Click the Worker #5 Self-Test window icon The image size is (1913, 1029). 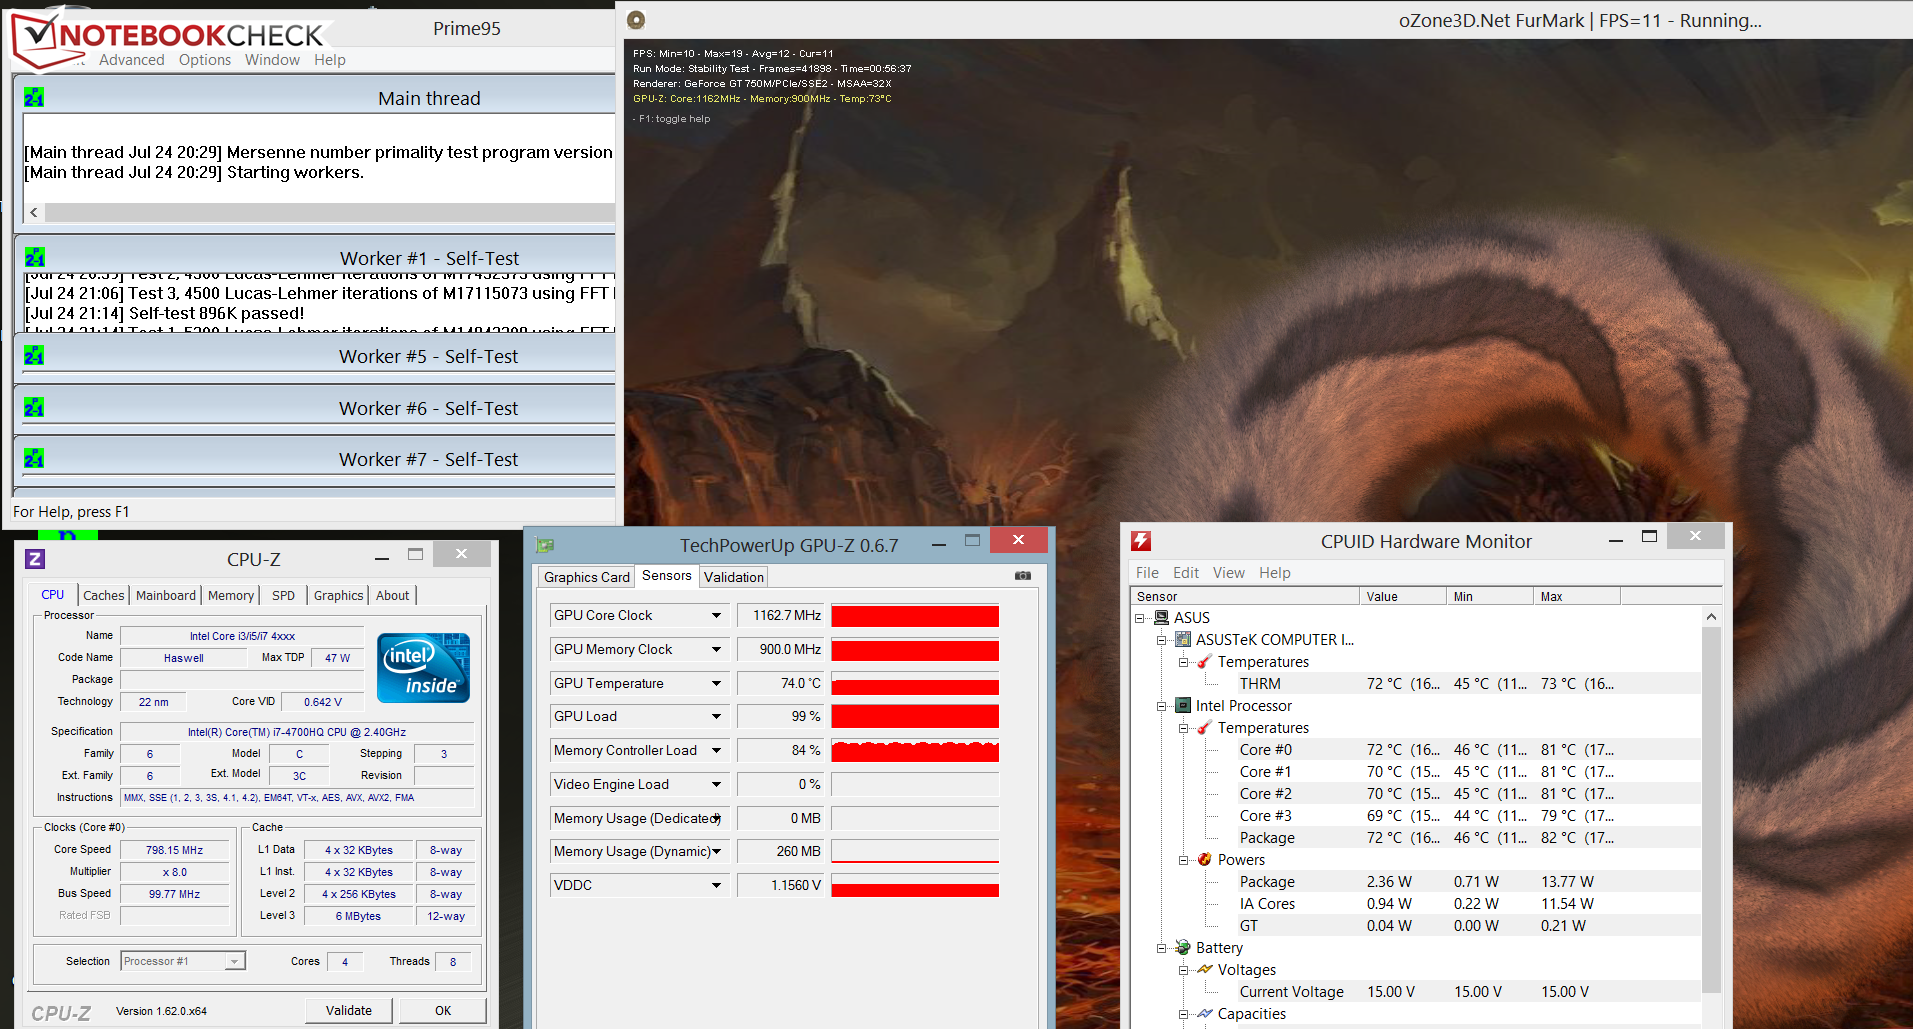pyautogui.click(x=34, y=355)
